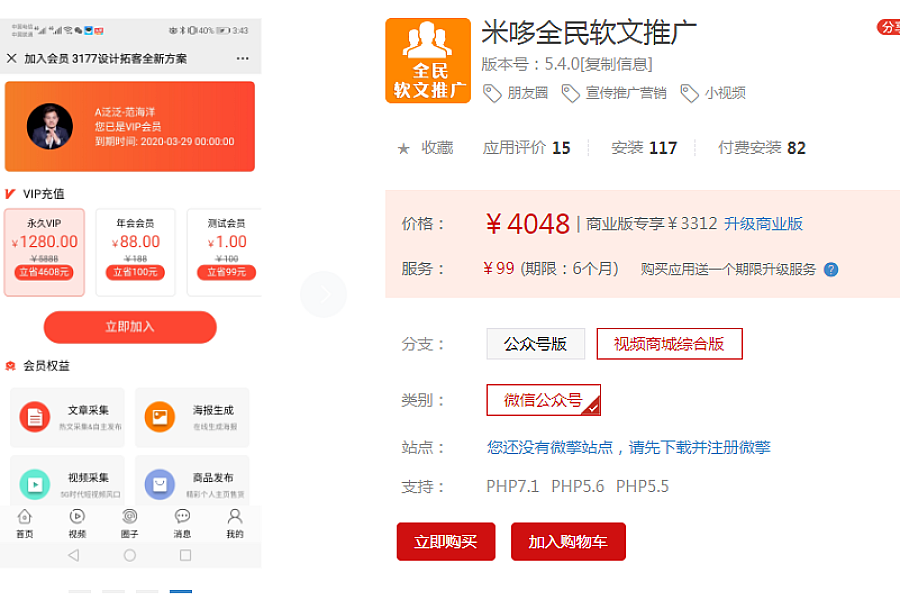Select the 微信公众号 category option
Viewport: 900px width, 600px height.
(544, 400)
